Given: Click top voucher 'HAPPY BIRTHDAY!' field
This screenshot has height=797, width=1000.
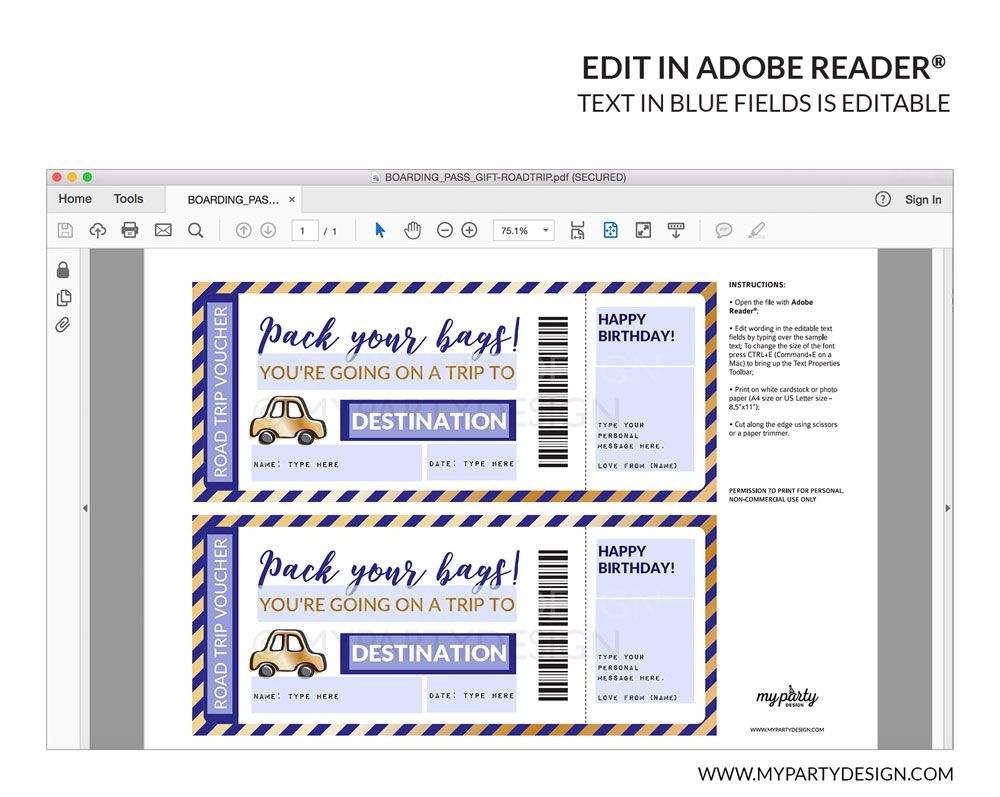Looking at the screenshot, I should point(645,336).
